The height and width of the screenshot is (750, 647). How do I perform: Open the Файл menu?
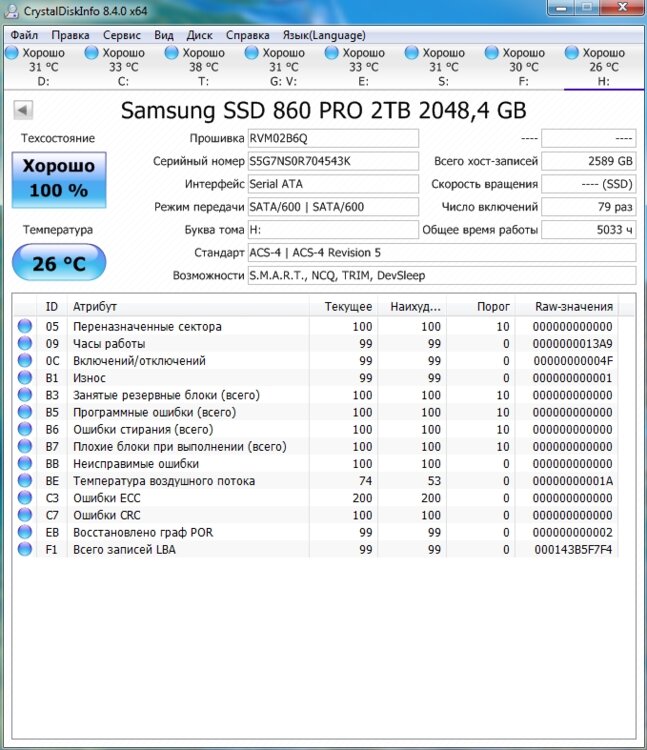25,34
